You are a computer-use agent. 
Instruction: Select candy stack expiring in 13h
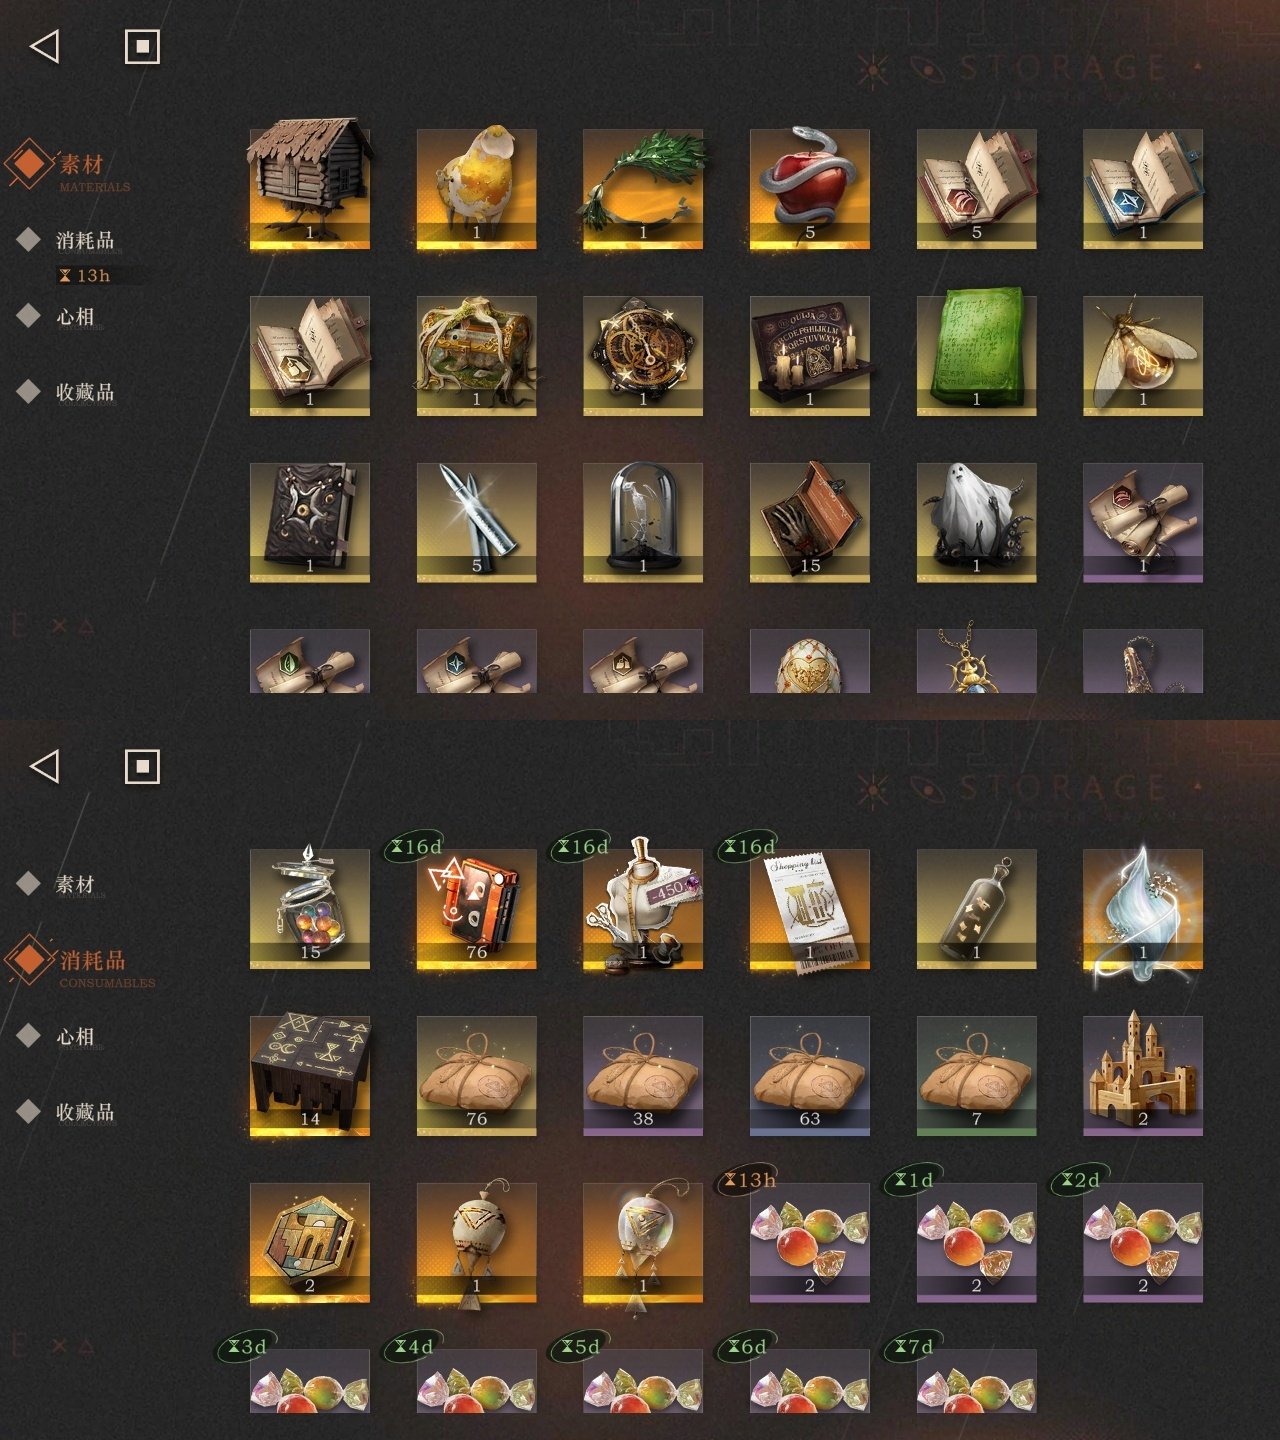pyautogui.click(x=810, y=1242)
